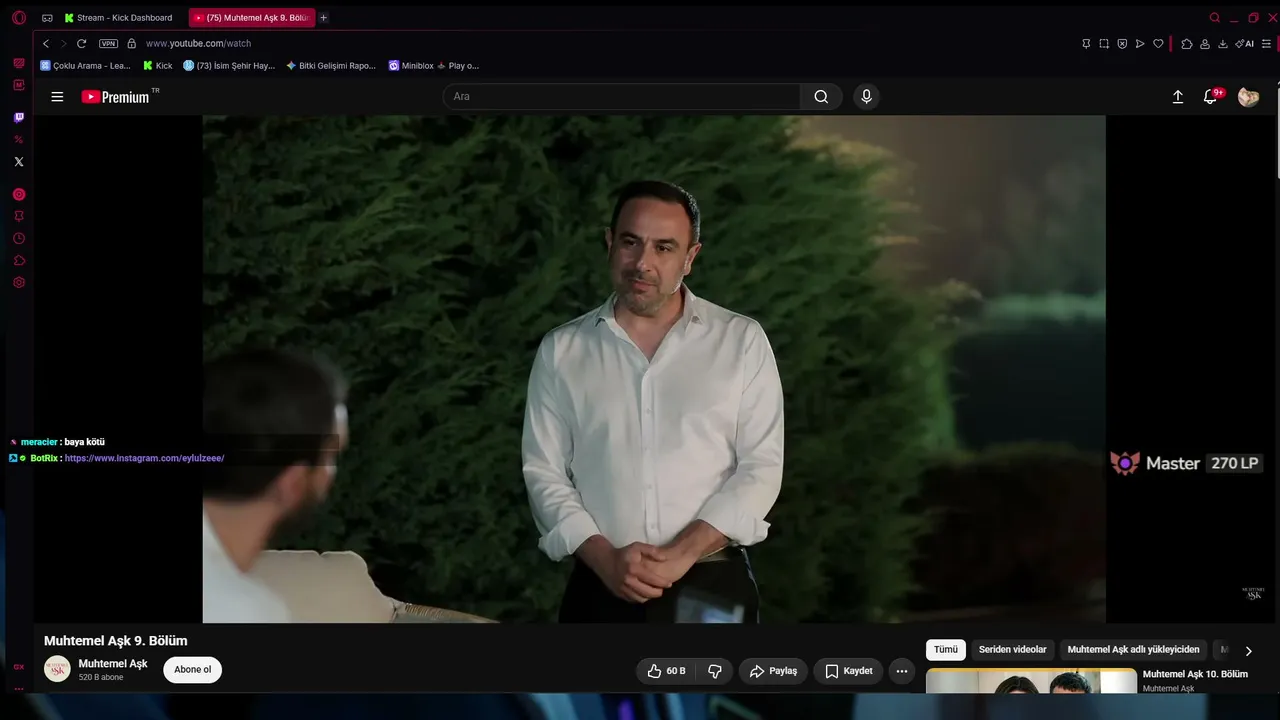Open the sidebar player icon
Image resolution: width=1280 pixels, height=720 pixels.
pos(19,194)
